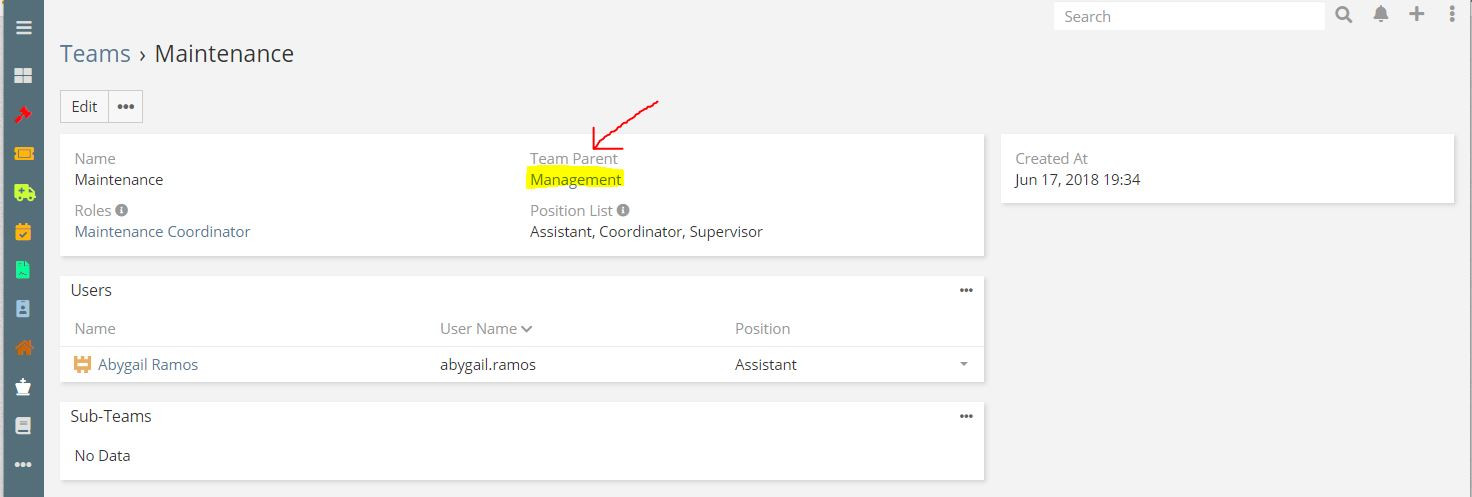Open the dashboard grid icon in sidebar
The image size is (1472, 497).
[x=23, y=76]
